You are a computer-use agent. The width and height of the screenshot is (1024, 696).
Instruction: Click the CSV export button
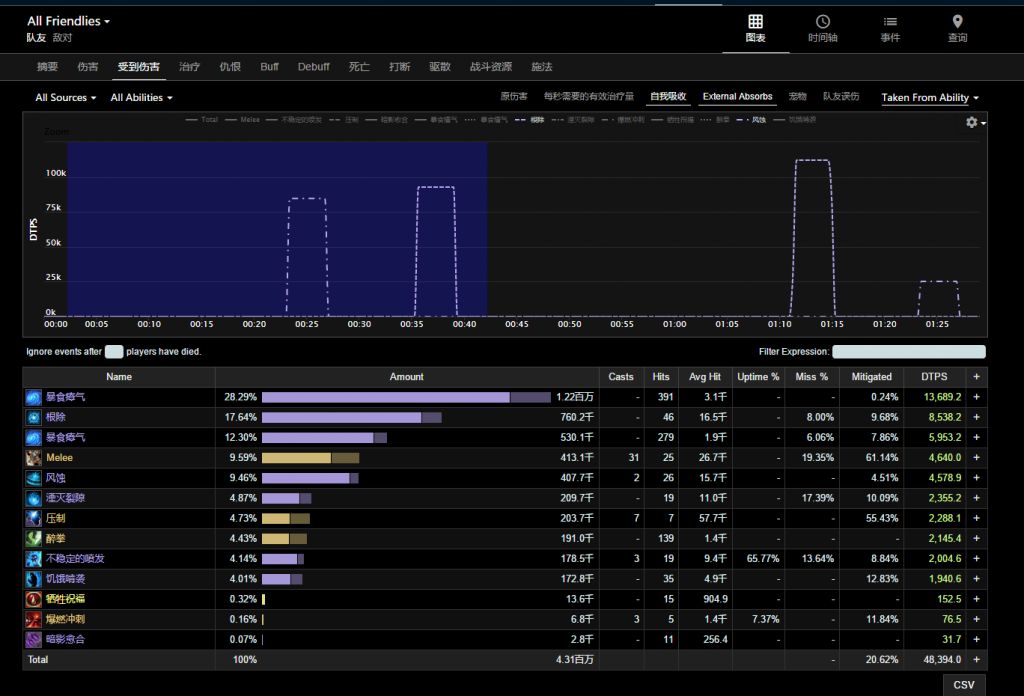coord(964,685)
